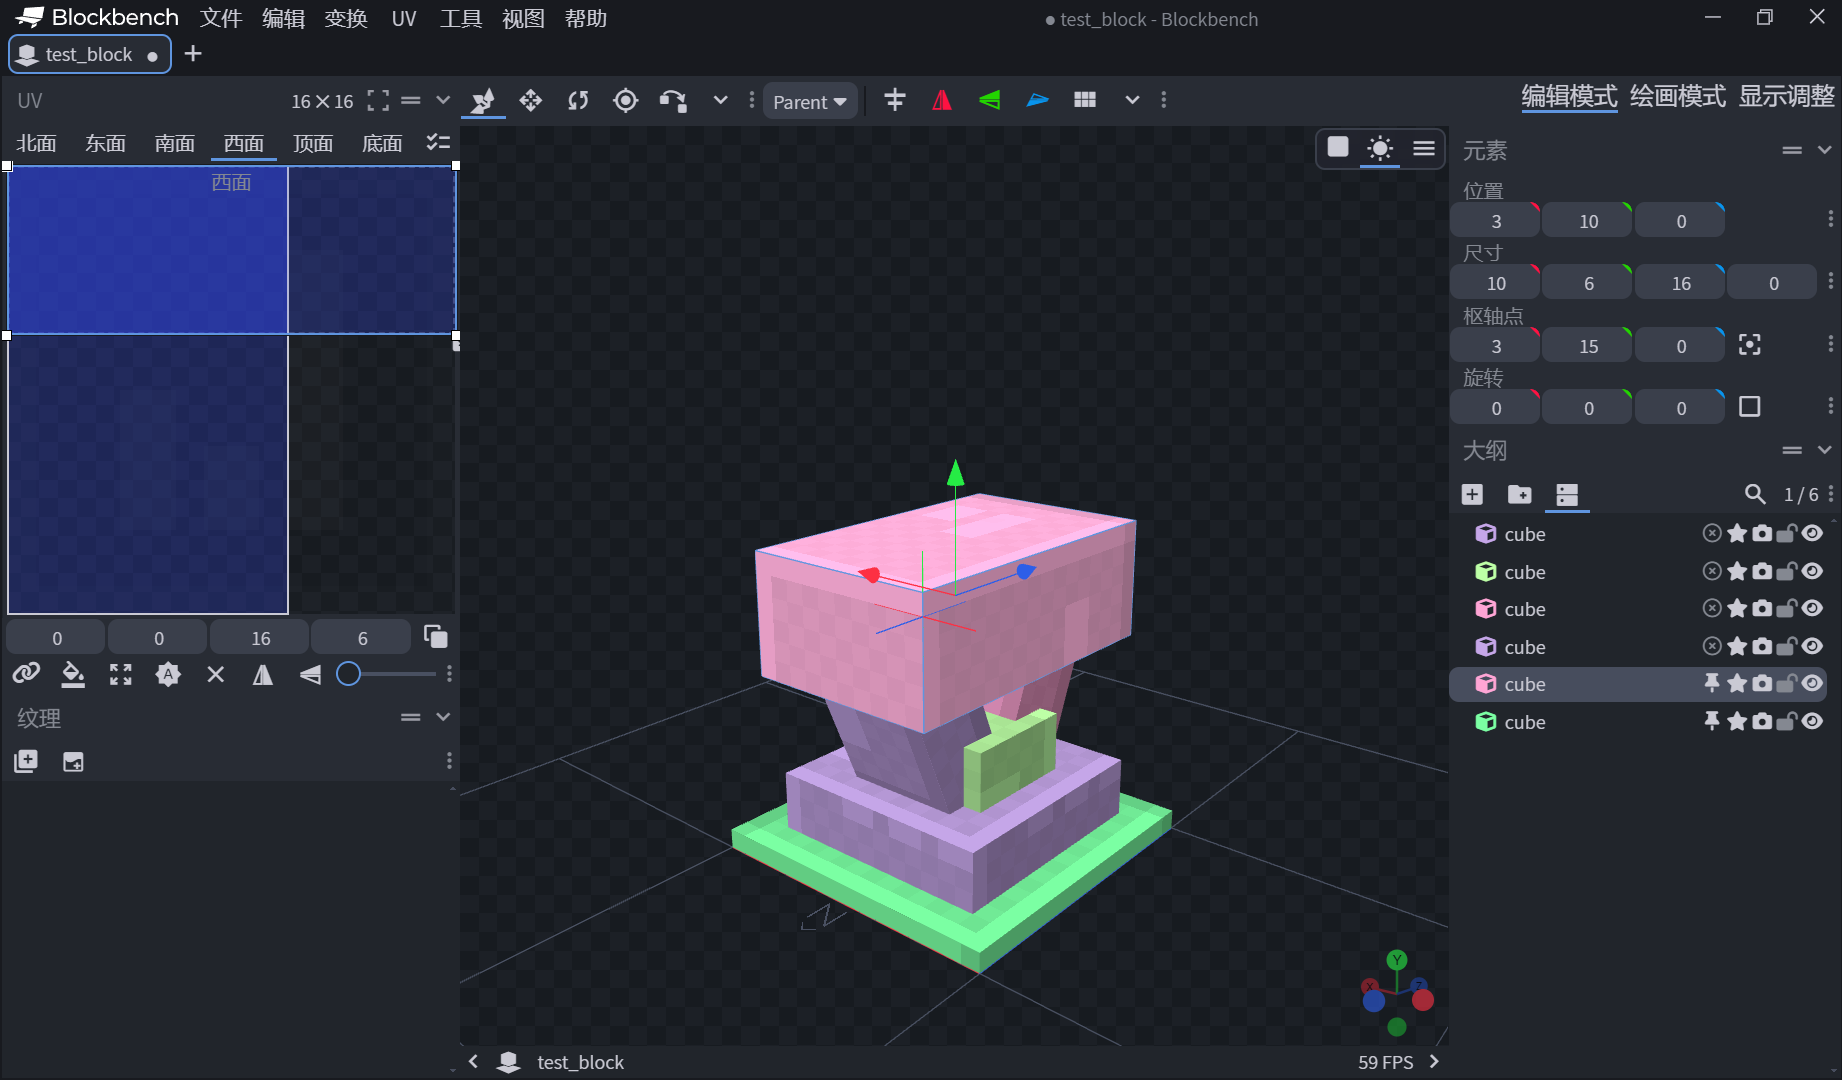Switch to 显示调整 mode

(x=1786, y=96)
